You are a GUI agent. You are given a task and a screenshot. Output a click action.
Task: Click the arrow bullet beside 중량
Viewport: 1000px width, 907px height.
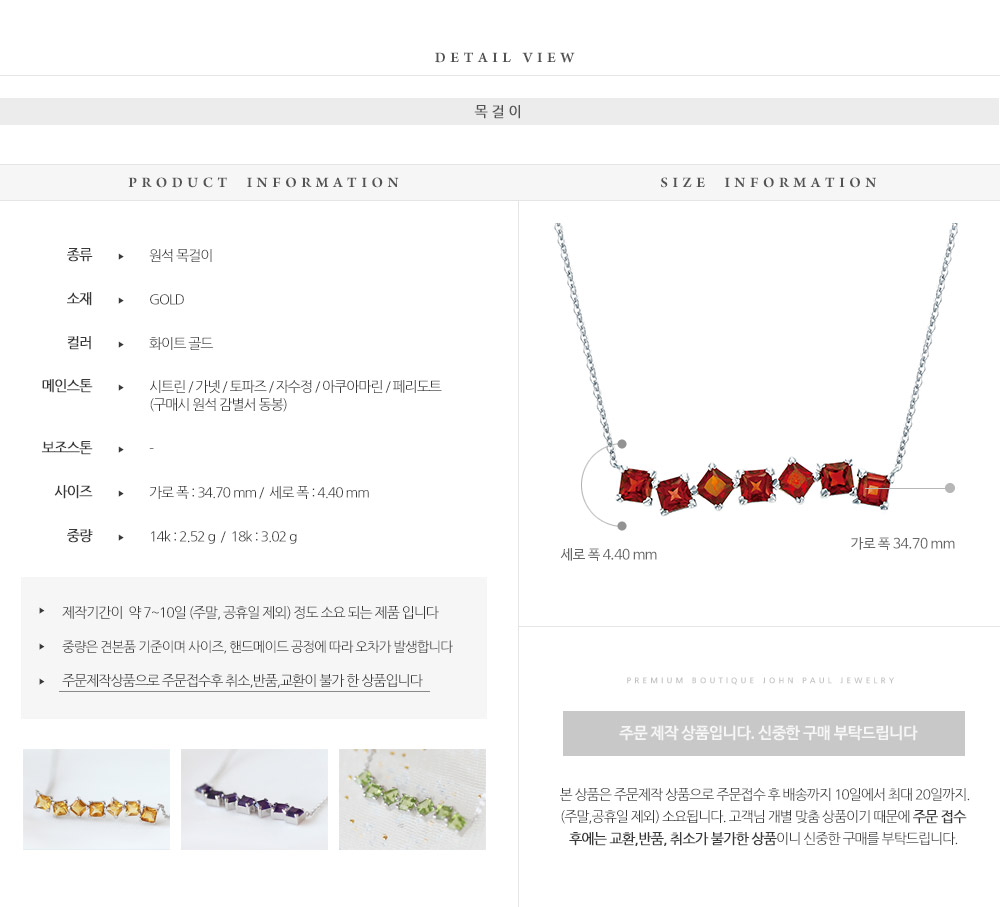pyautogui.click(x=121, y=537)
